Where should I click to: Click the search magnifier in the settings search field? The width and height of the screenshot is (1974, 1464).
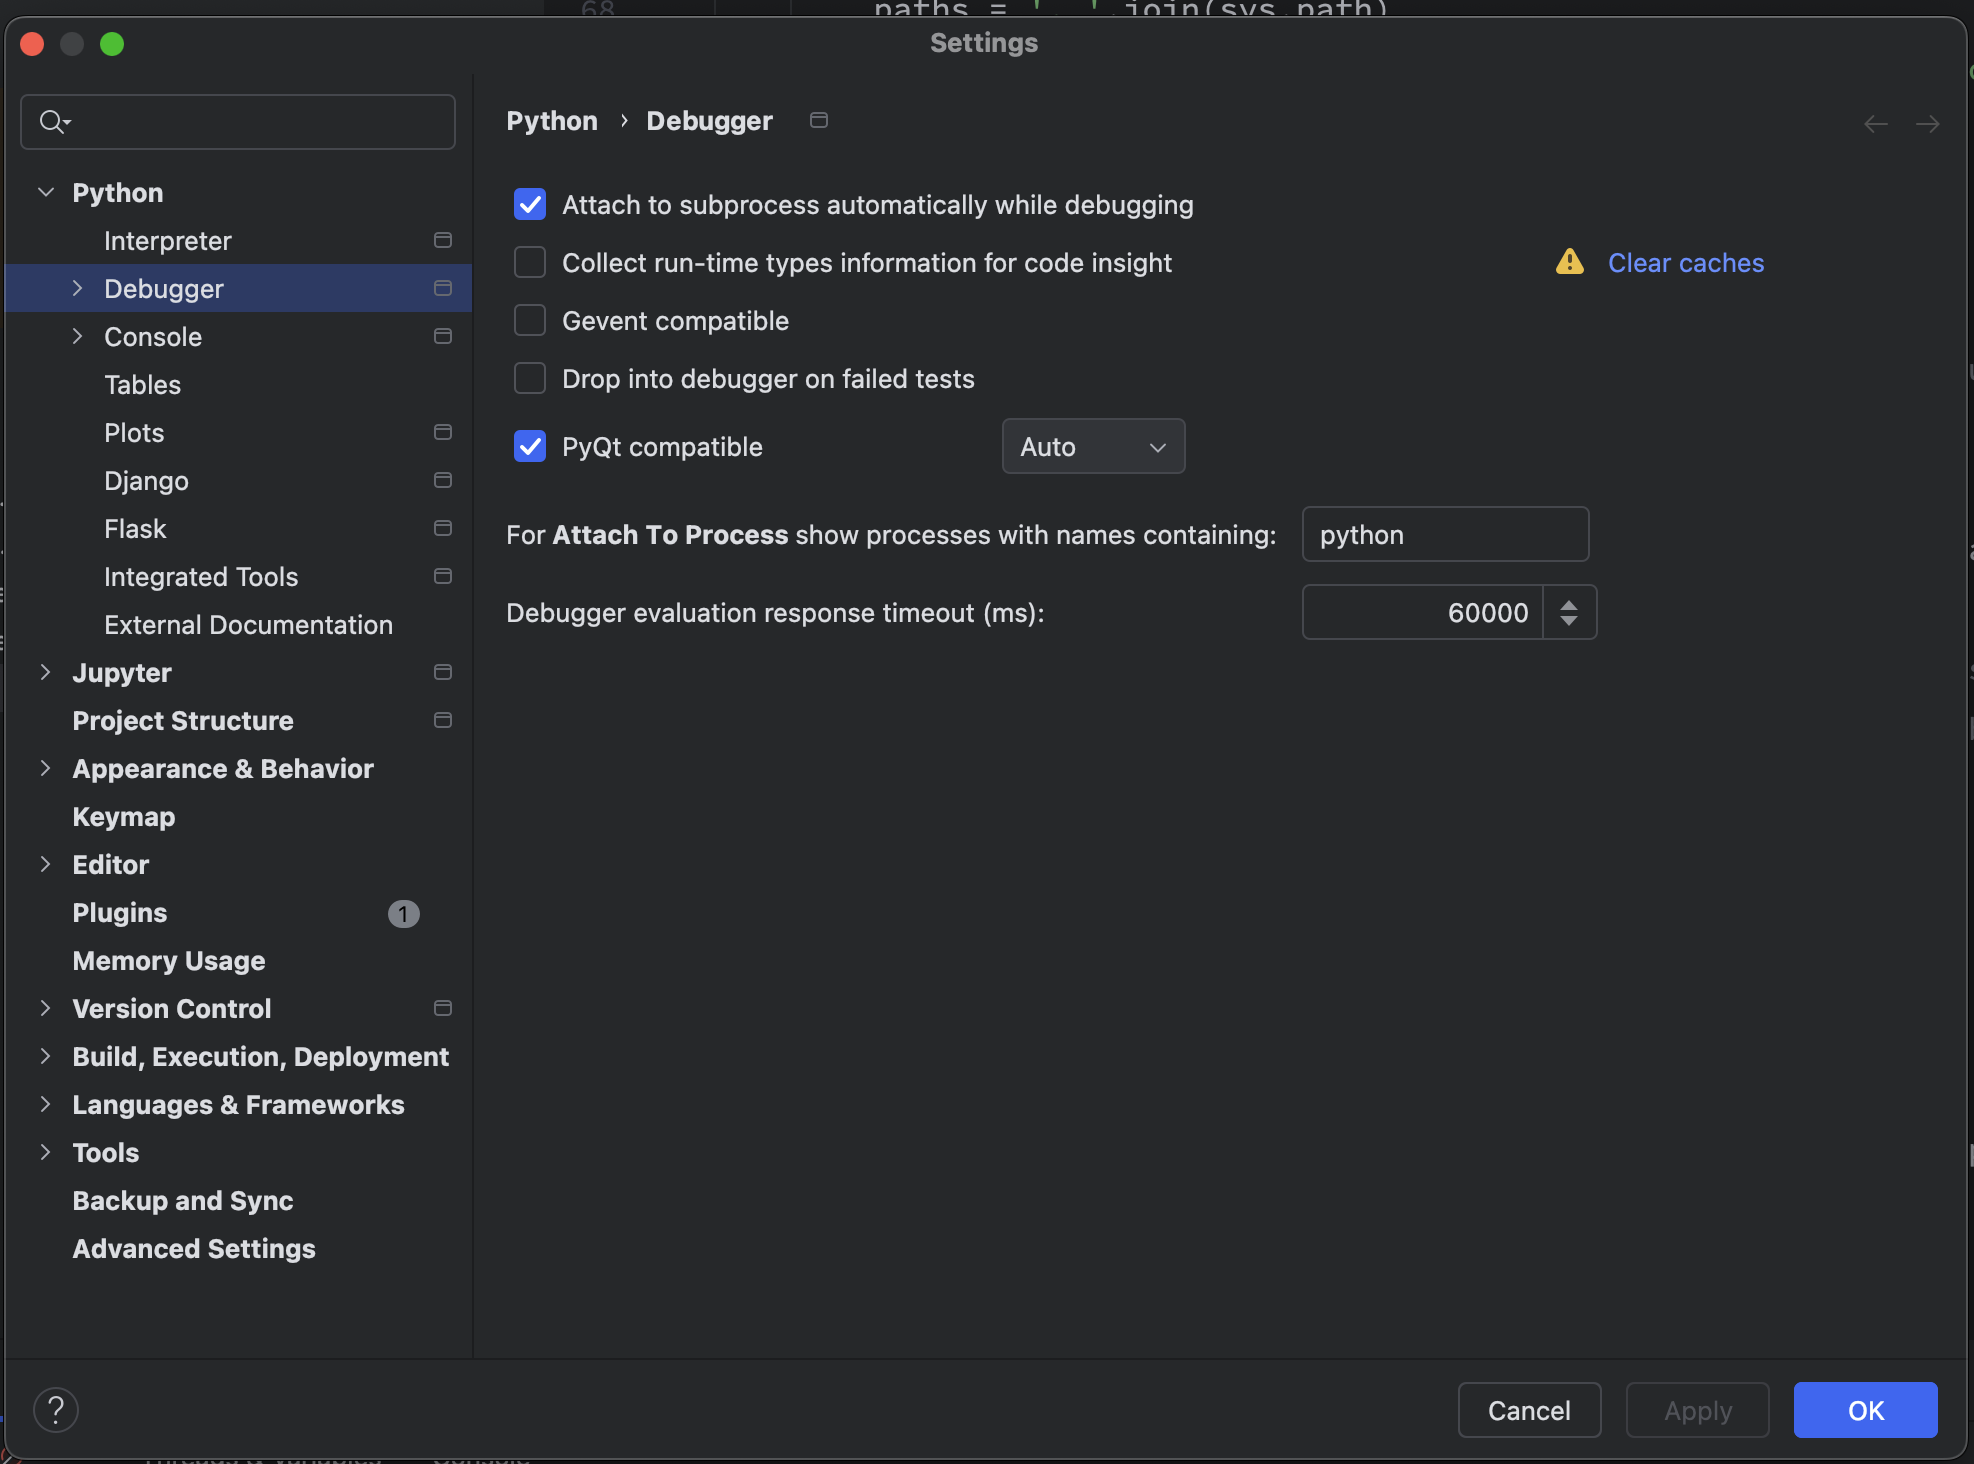[x=54, y=121]
